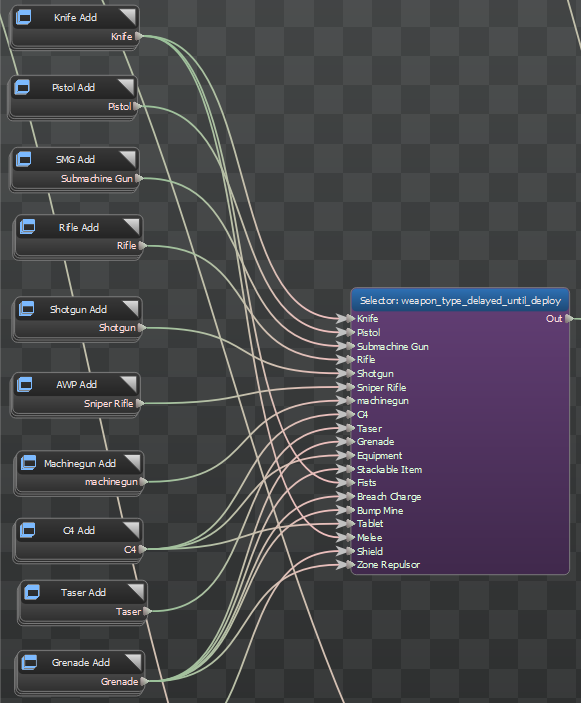This screenshot has height=703, width=581.
Task: Click the blue icon on Knife Add node
Action: point(23,17)
